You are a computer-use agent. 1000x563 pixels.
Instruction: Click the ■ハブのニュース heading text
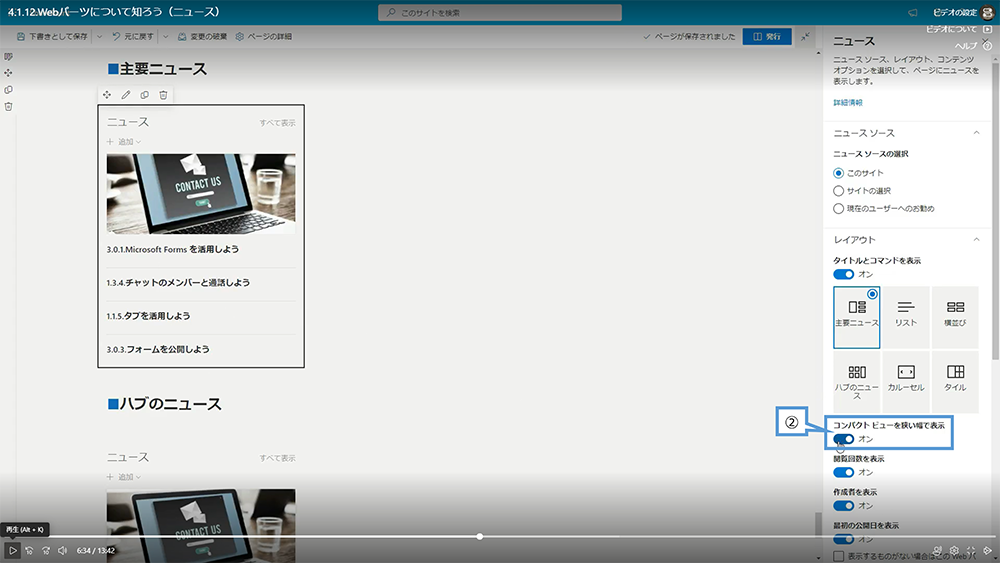click(165, 404)
